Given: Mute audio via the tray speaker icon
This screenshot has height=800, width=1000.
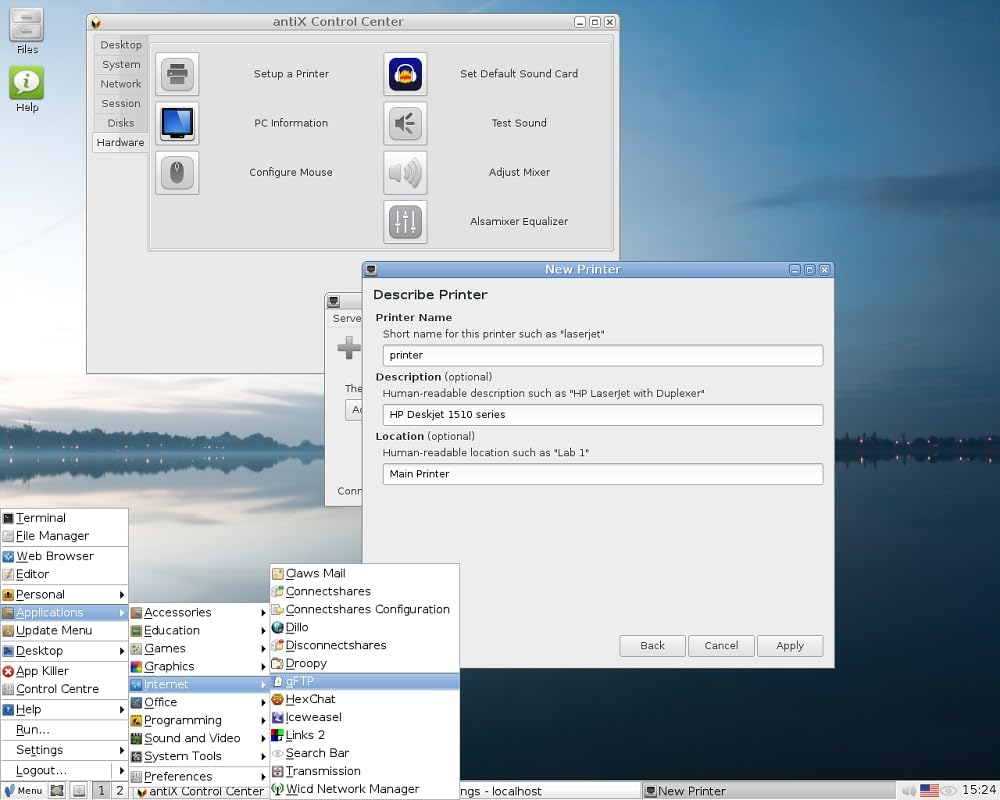Looking at the screenshot, I should tap(908, 789).
